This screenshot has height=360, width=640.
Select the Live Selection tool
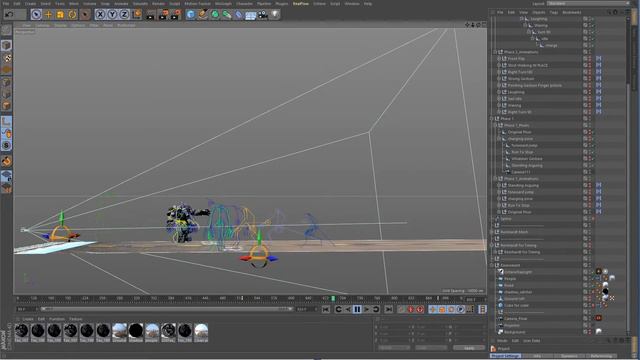click(36, 15)
